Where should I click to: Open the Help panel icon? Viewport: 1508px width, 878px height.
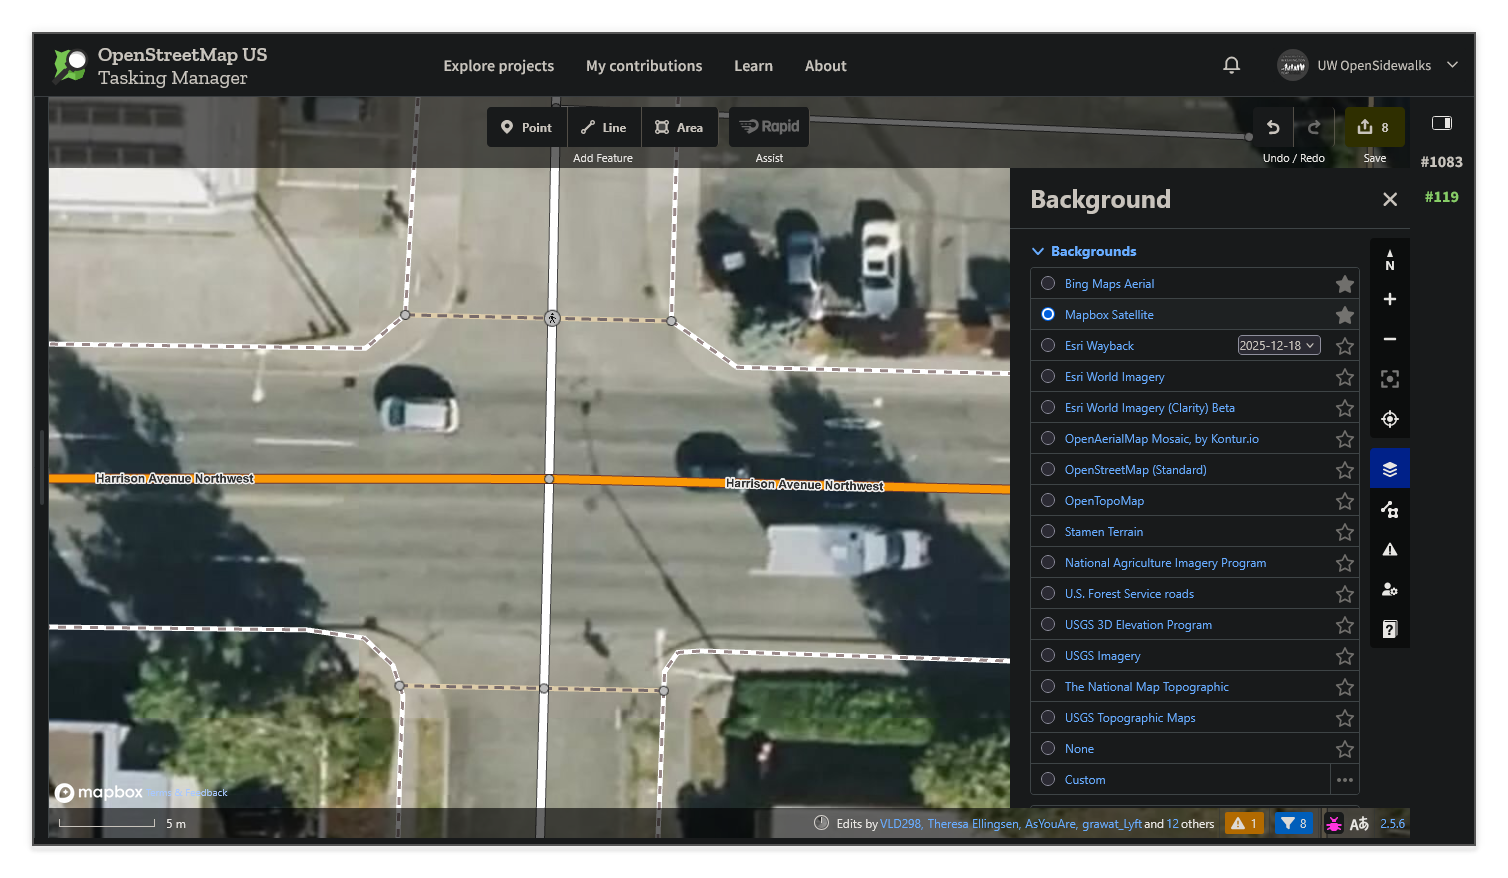(1389, 628)
